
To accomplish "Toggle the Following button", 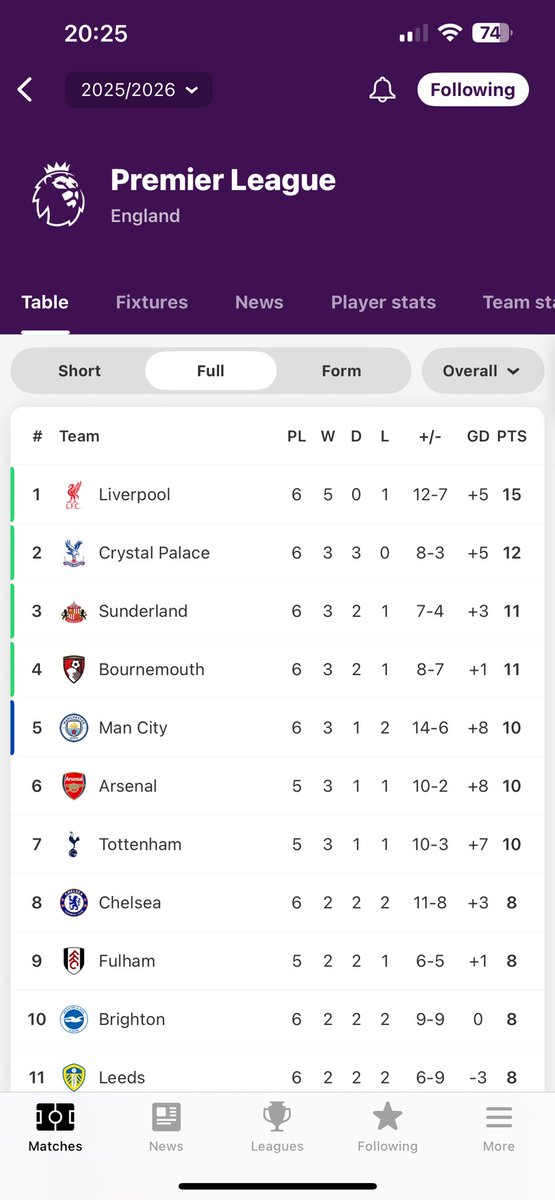I will [473, 89].
